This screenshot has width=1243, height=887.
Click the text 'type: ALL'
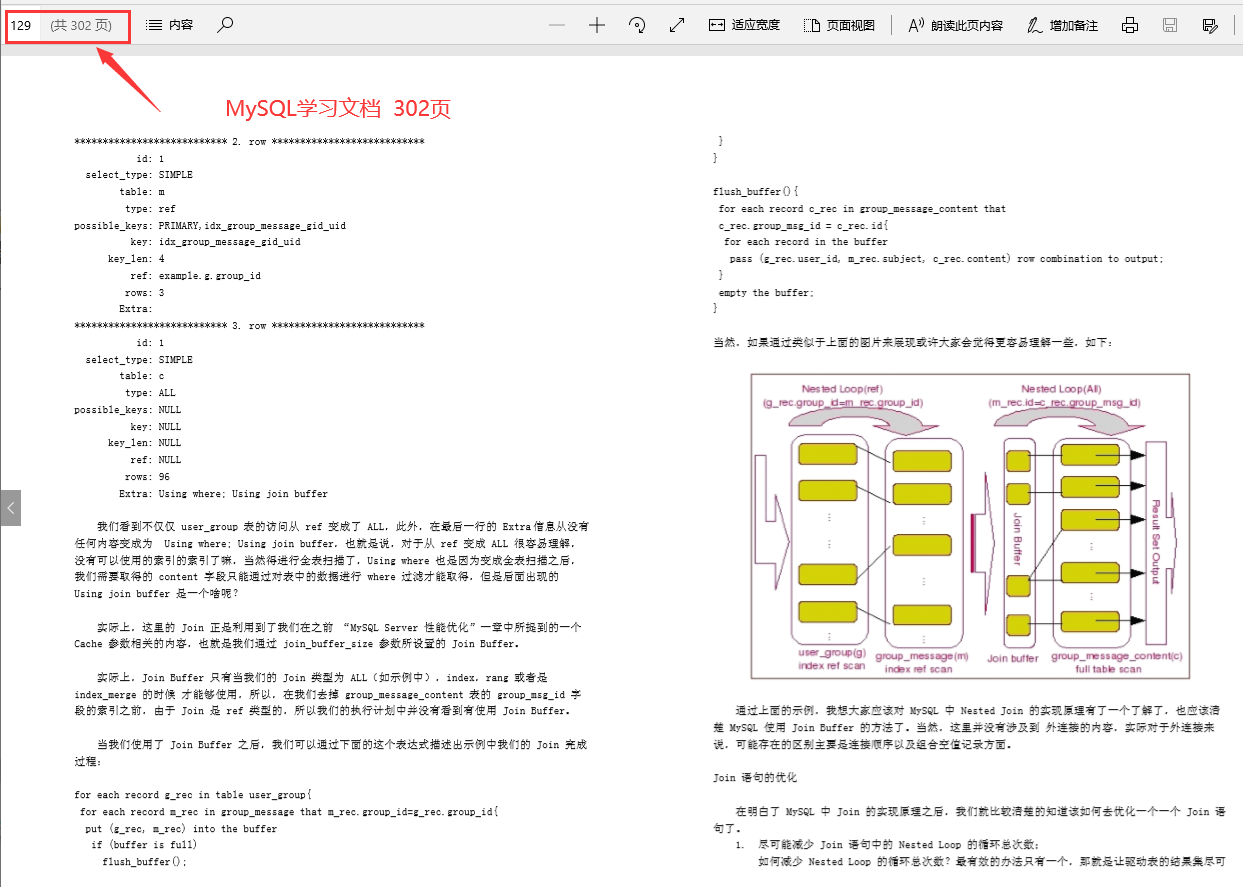(150, 393)
